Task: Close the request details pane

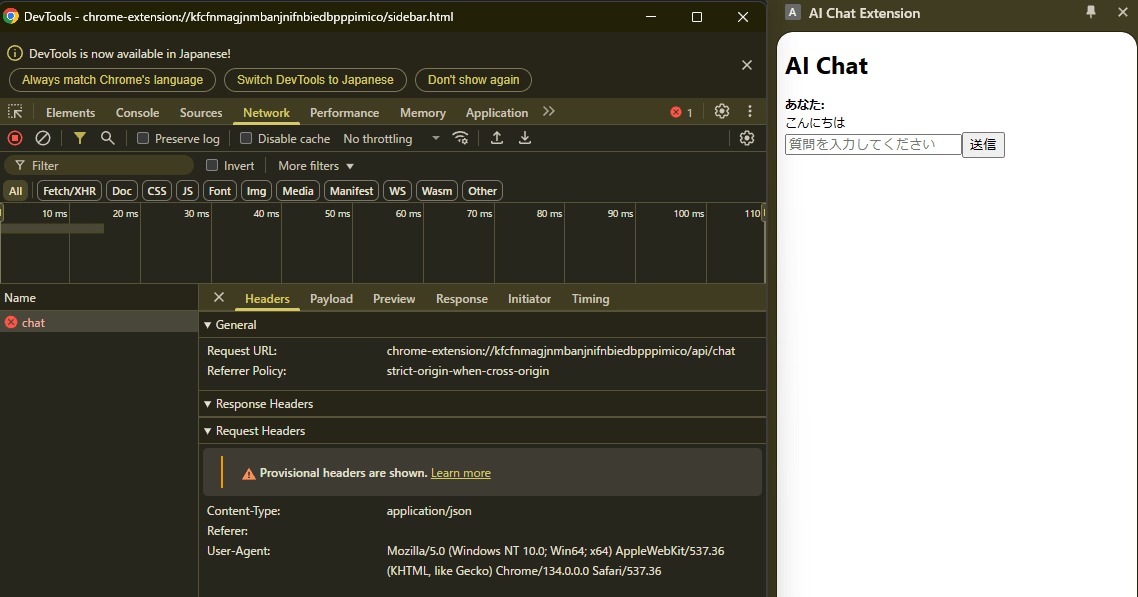Action: tap(218, 297)
